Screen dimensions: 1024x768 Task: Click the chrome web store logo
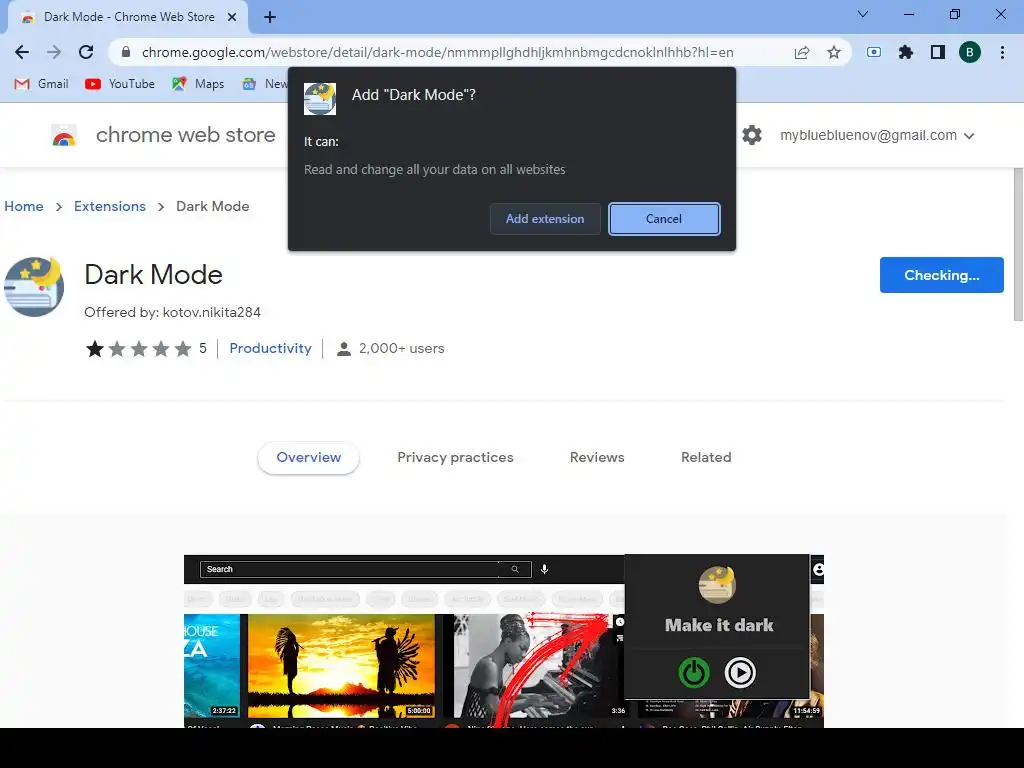click(x=64, y=135)
